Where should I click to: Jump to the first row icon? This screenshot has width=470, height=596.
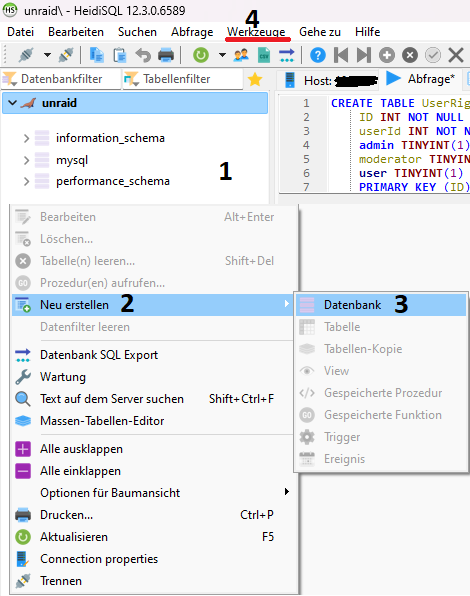[x=341, y=55]
